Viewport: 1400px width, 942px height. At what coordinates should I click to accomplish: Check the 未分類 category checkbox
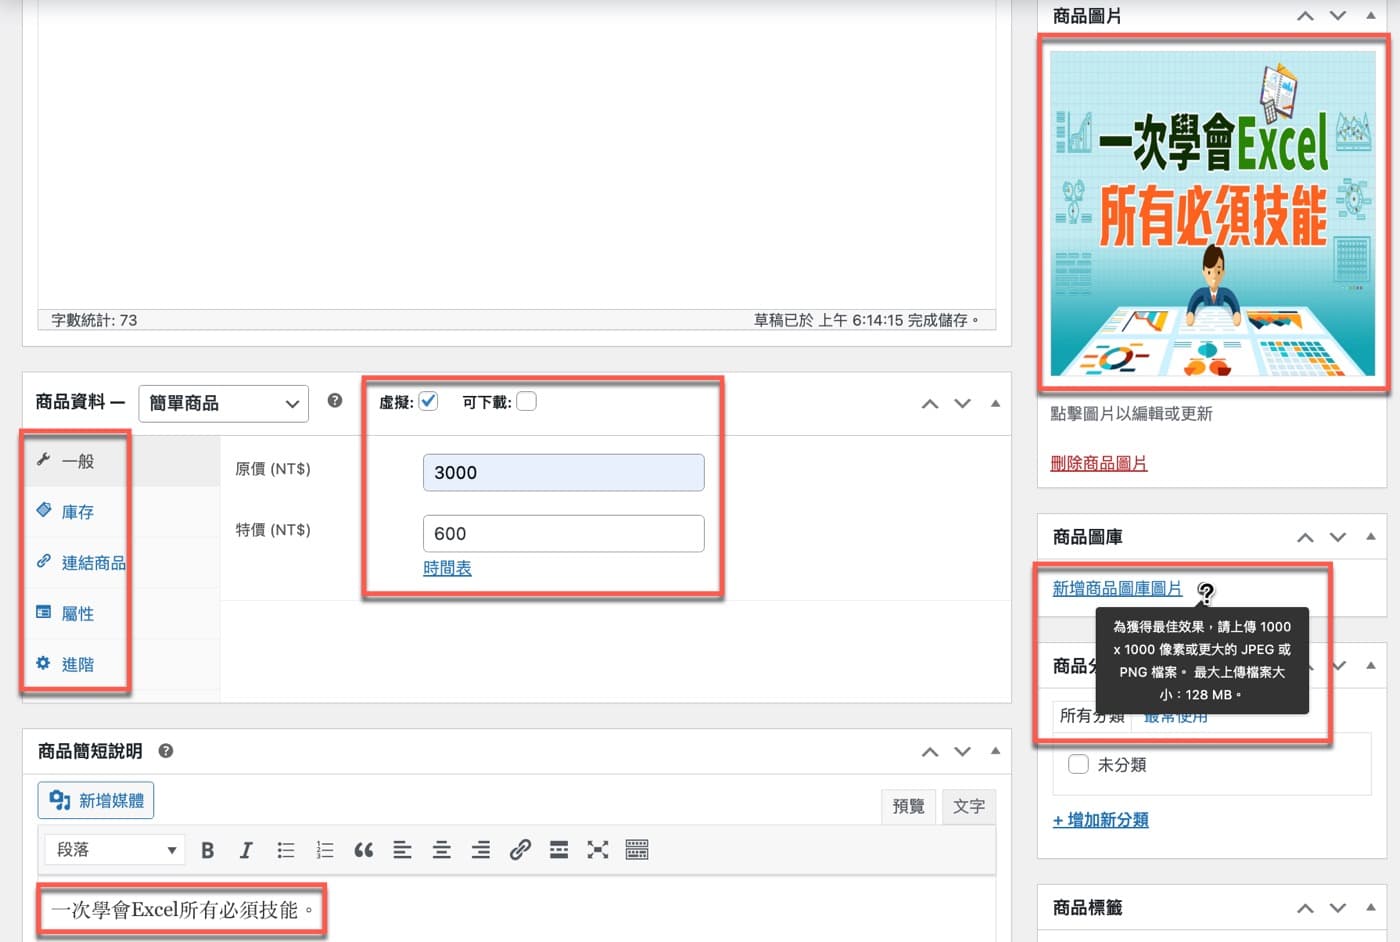[1078, 764]
